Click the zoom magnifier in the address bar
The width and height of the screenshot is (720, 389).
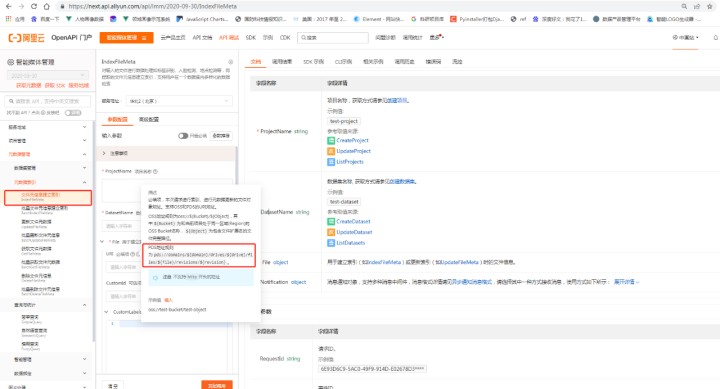point(684,6)
